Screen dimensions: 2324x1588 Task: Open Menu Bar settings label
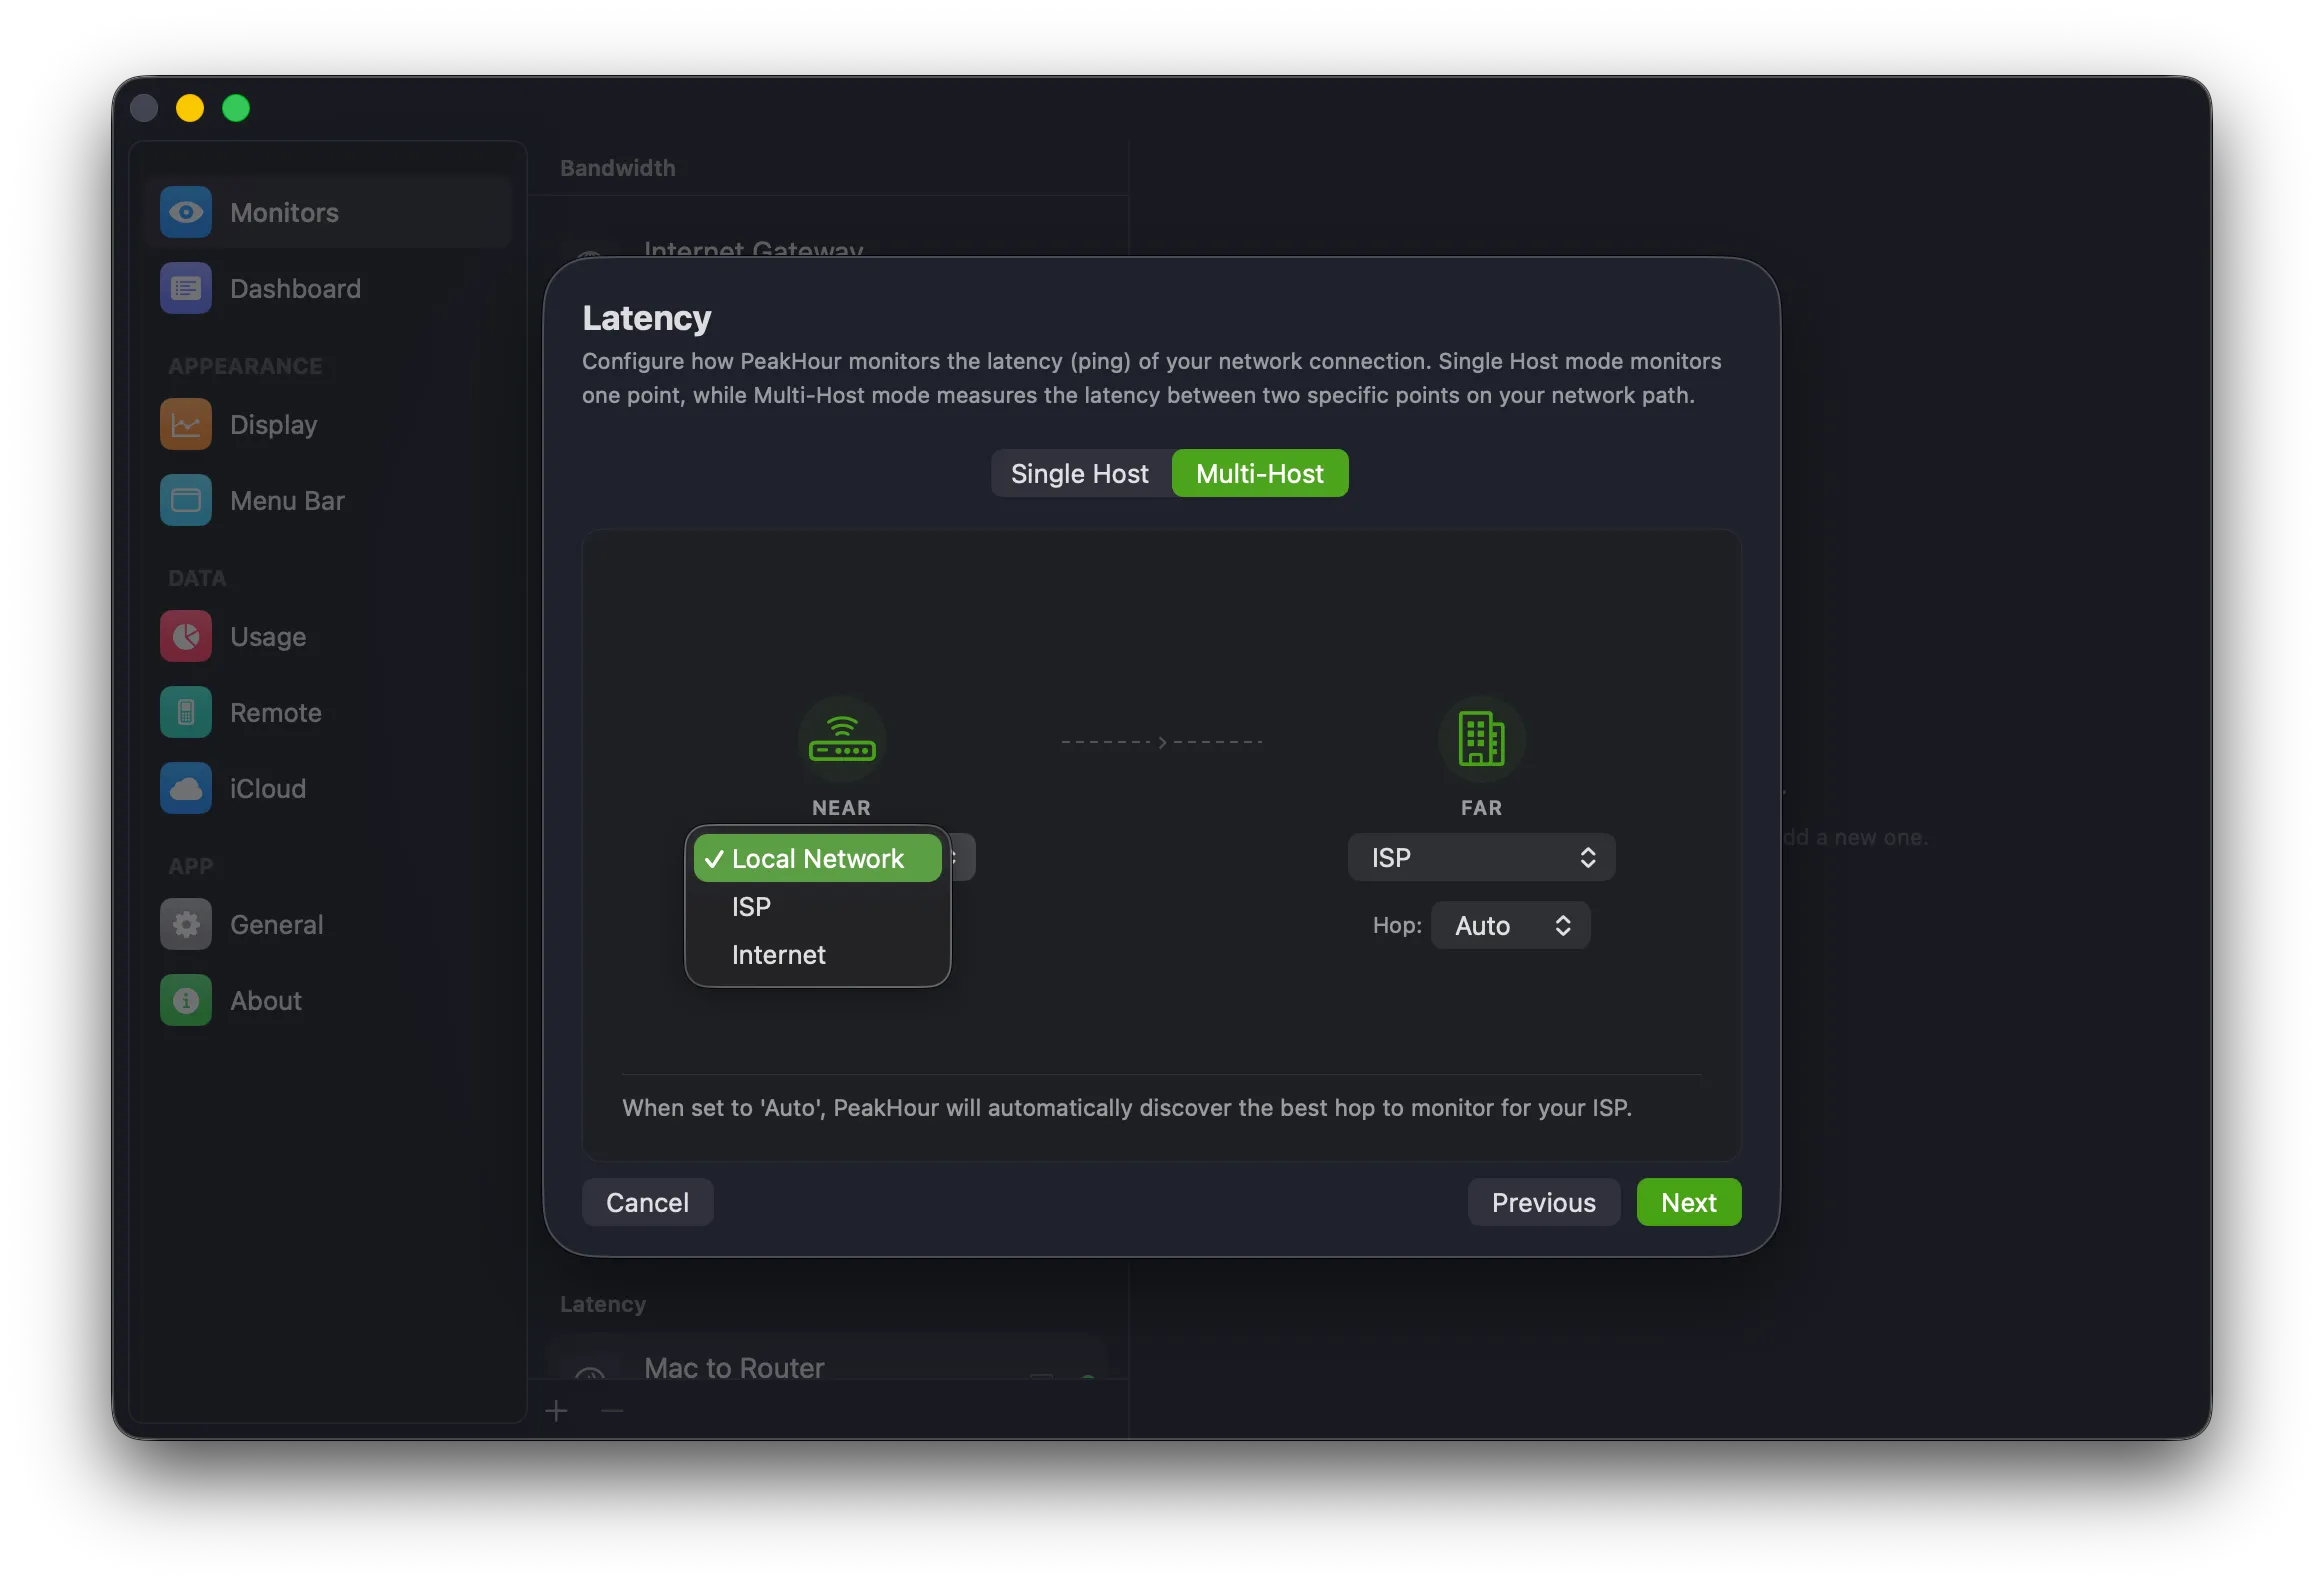[287, 501]
